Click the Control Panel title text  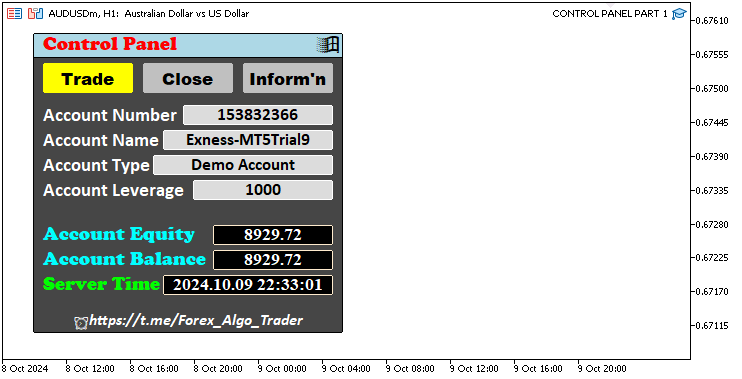pos(110,44)
